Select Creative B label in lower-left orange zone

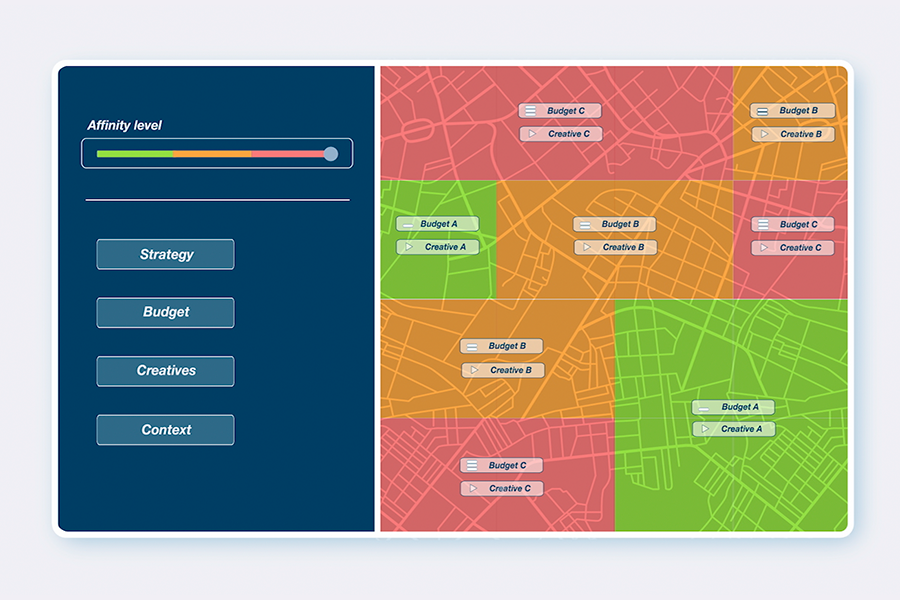pyautogui.click(x=510, y=370)
